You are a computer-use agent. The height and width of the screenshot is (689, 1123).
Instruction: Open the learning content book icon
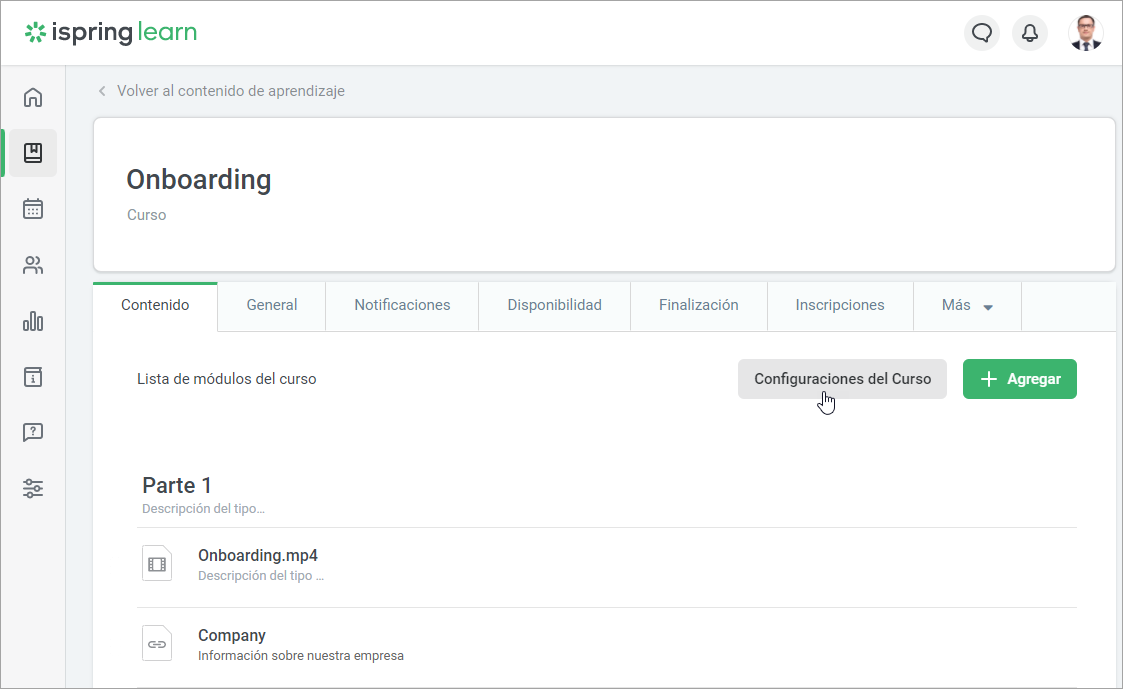(33, 153)
